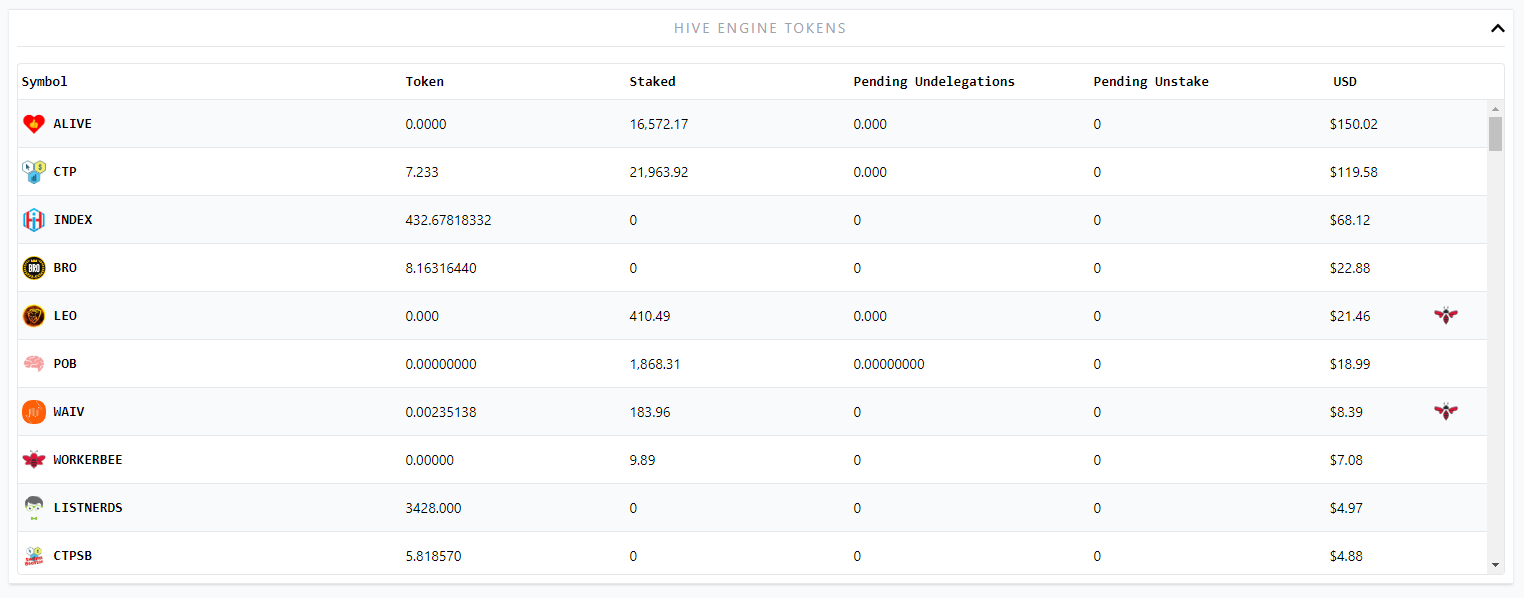This screenshot has width=1524, height=598.
Task: Click the BRO USD value $22.88
Action: coord(1350,268)
